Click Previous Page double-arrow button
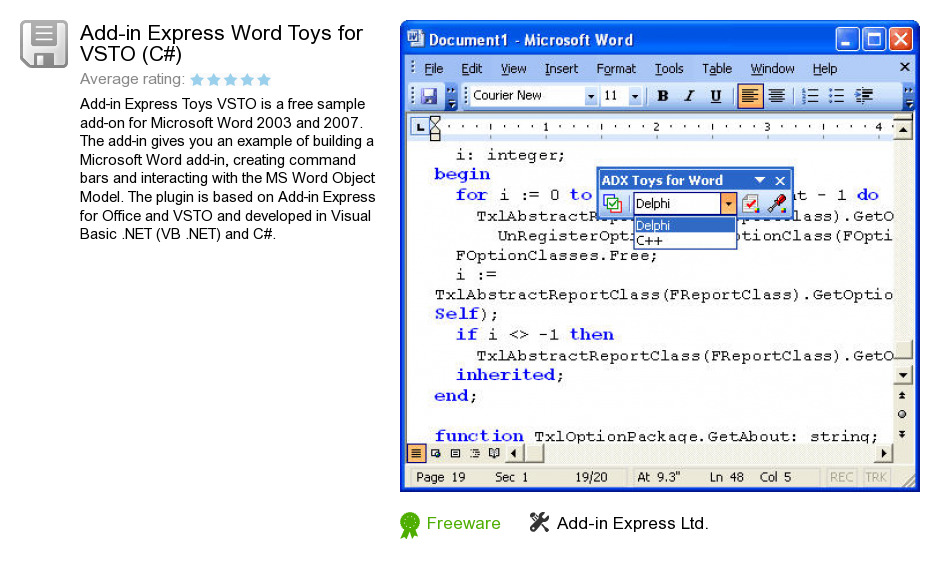The height and width of the screenshot is (569, 940). click(902, 396)
